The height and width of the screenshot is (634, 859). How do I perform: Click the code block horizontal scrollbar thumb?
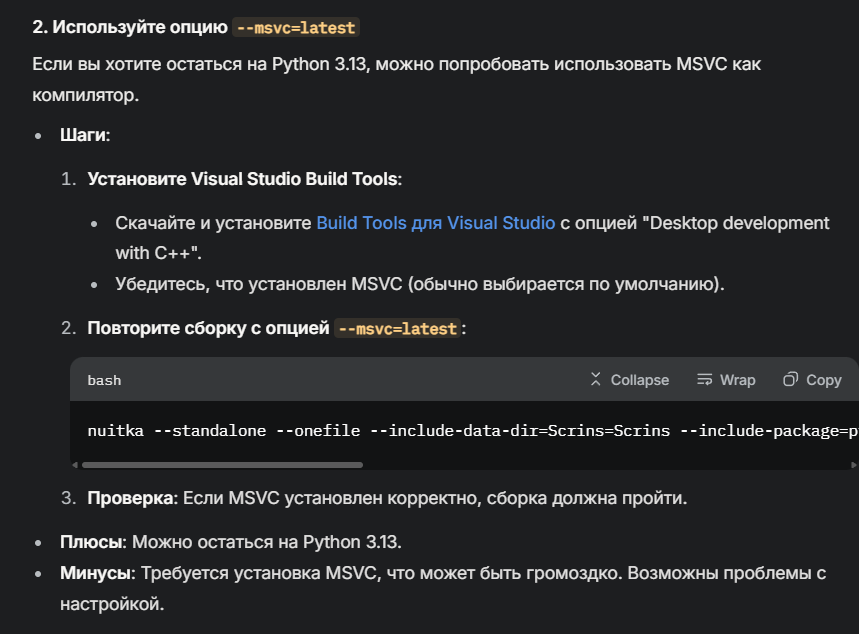coord(222,464)
